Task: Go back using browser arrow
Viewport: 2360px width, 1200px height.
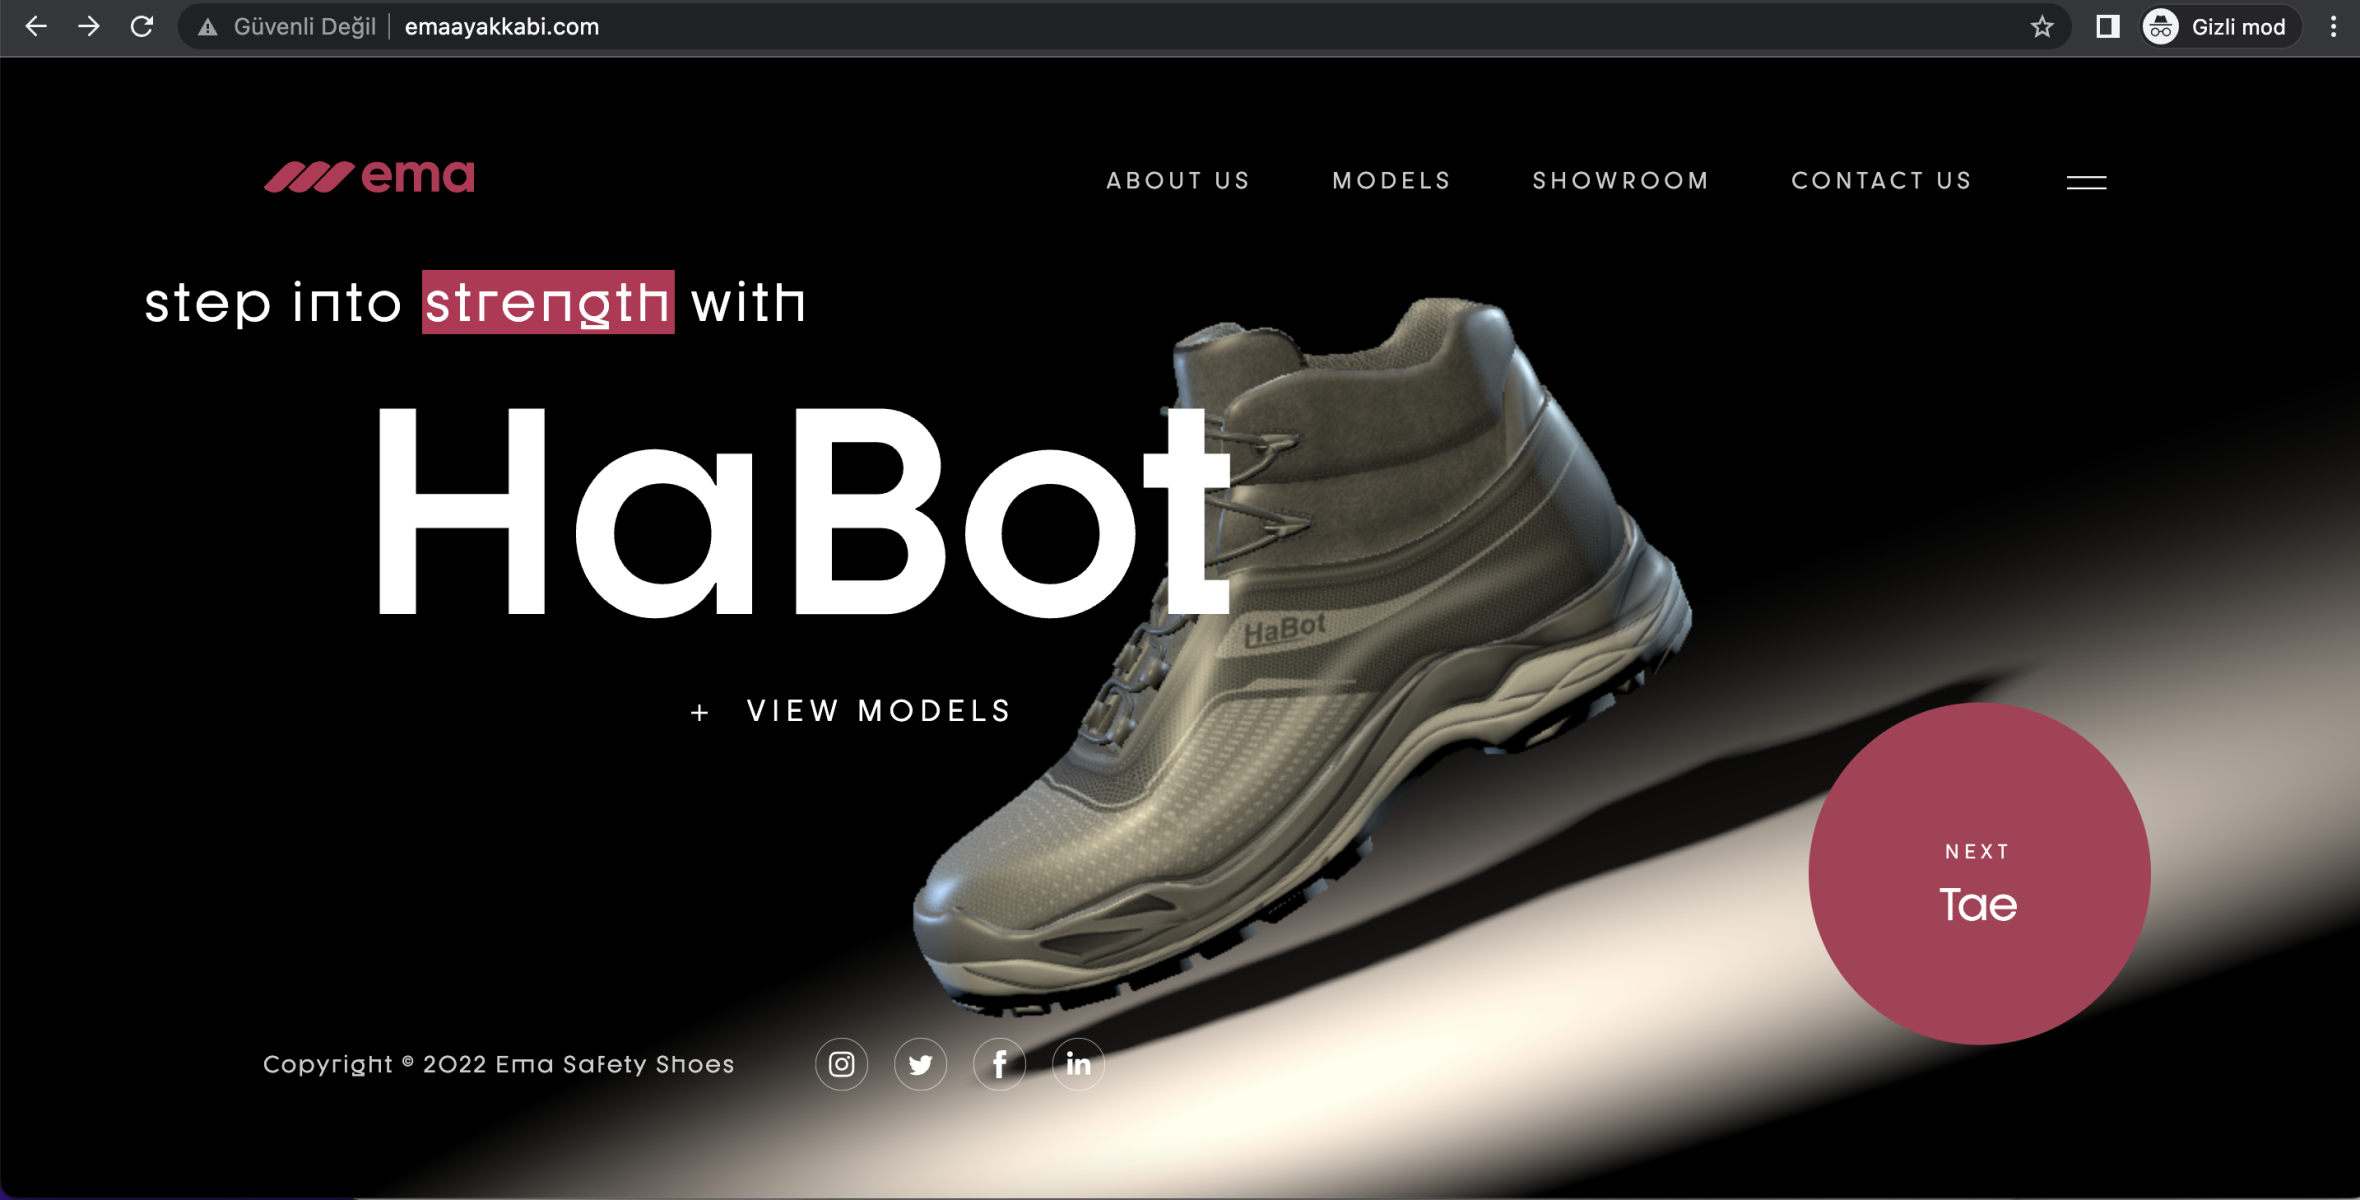Action: 36,27
